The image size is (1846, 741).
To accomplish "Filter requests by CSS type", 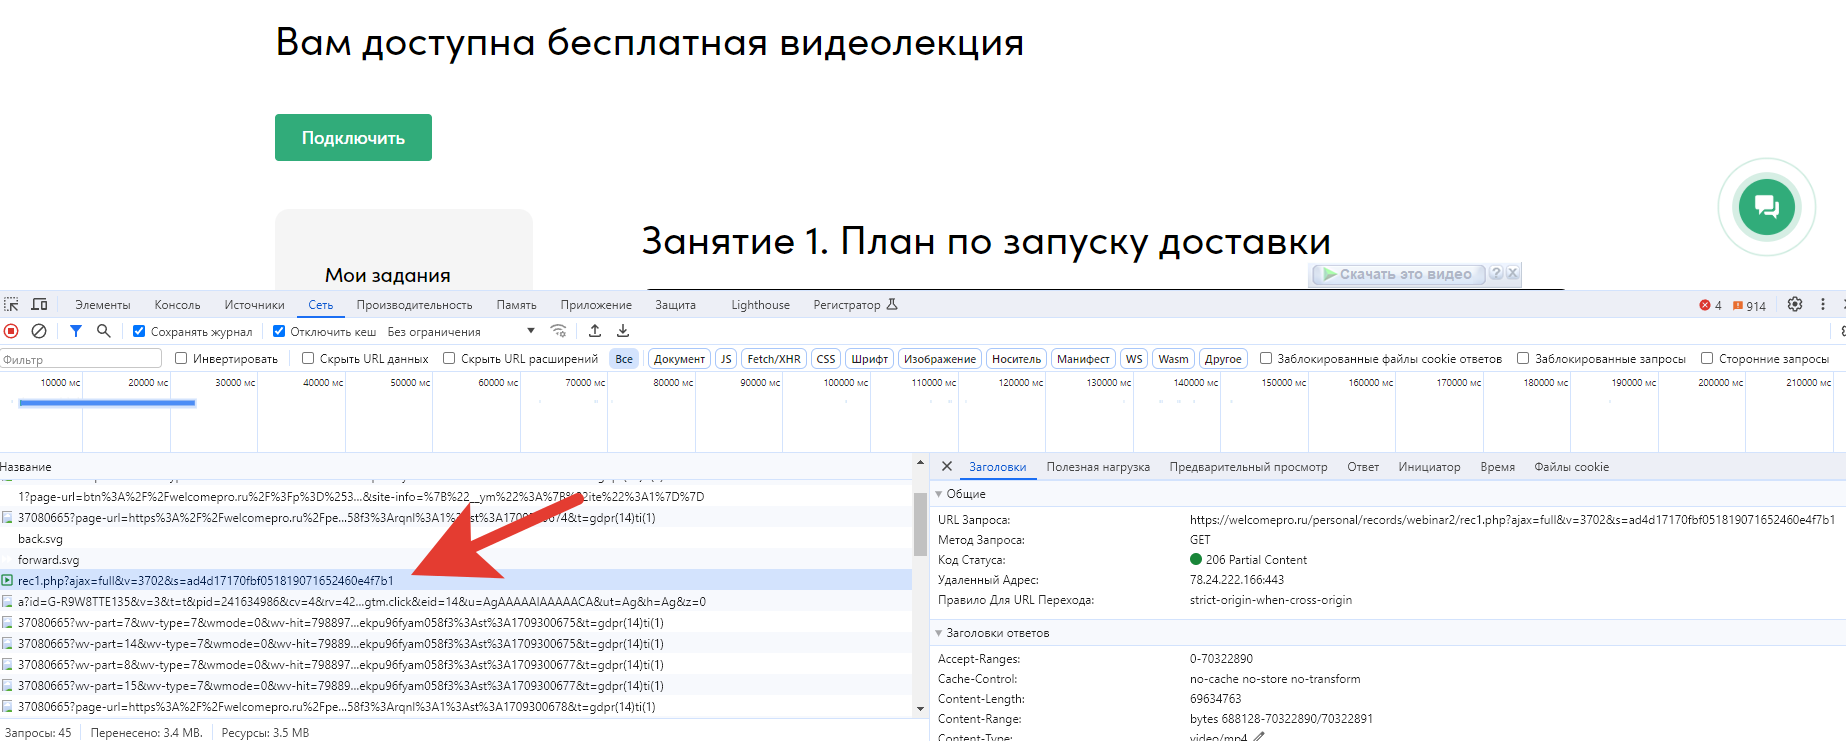I will 826,359.
